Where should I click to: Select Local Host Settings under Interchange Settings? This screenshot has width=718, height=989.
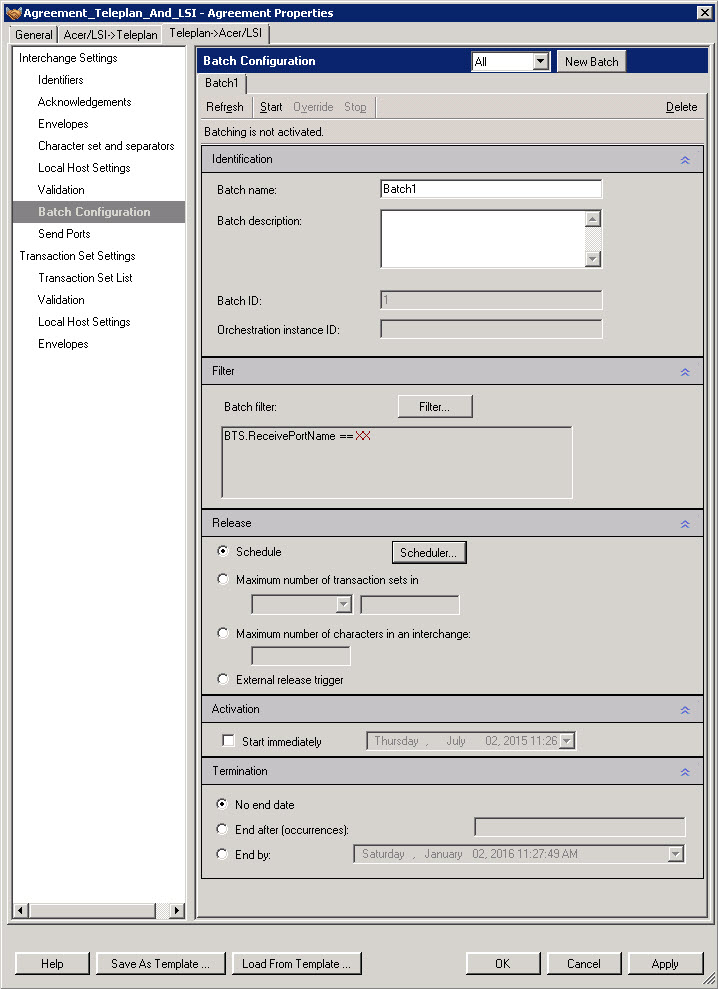tap(84, 168)
